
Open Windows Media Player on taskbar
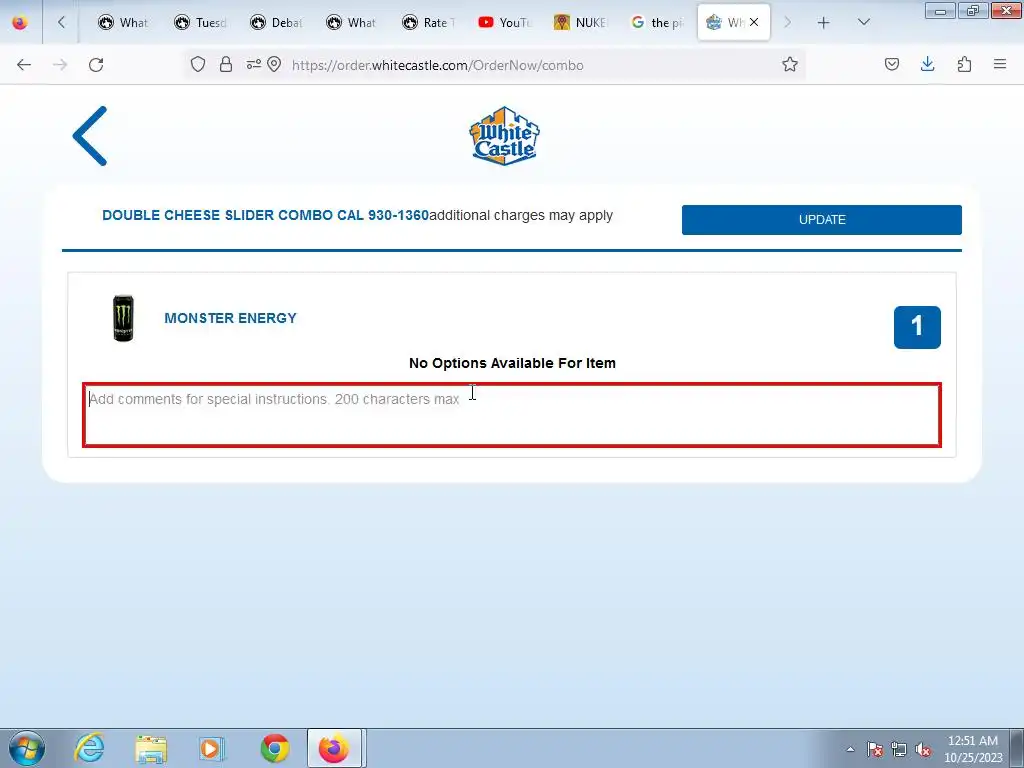(212, 748)
